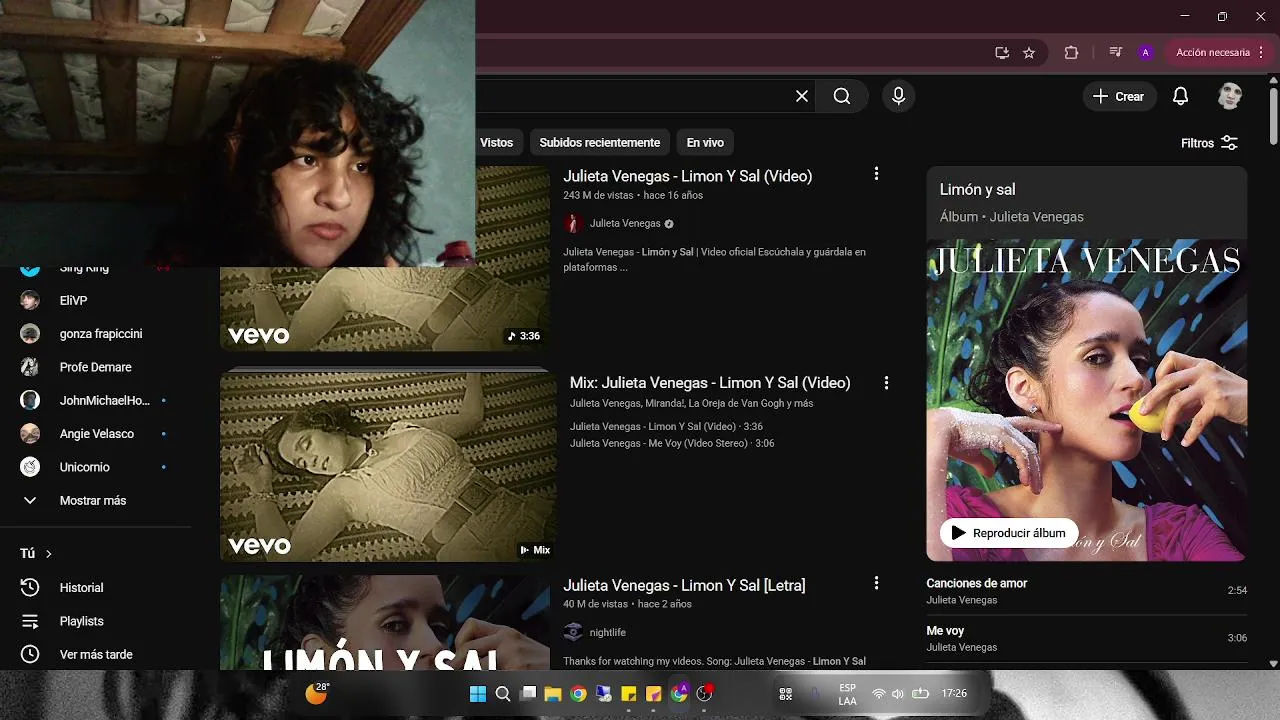Play the LIMÓN Y SAL lyric thumbnail

point(385,622)
